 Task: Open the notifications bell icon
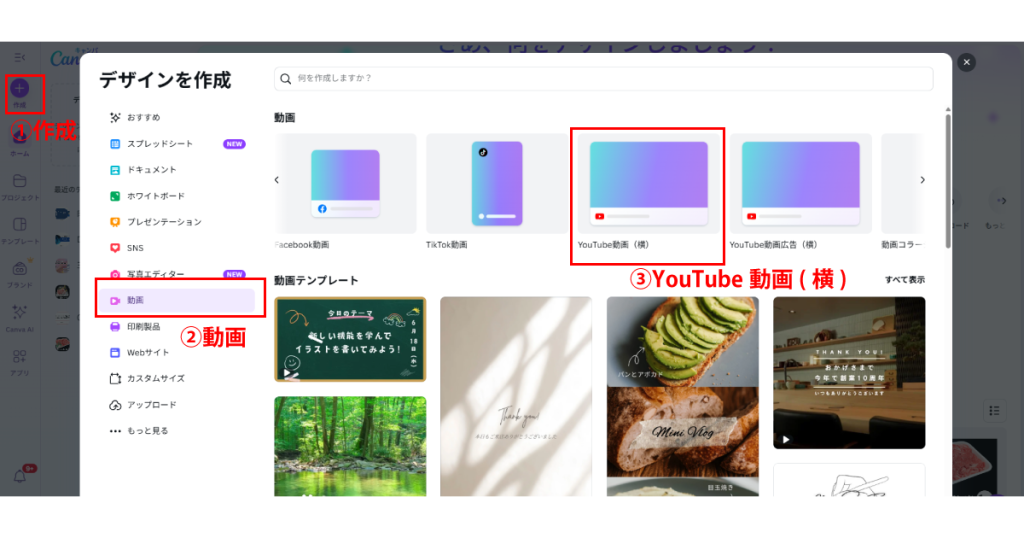(20, 476)
